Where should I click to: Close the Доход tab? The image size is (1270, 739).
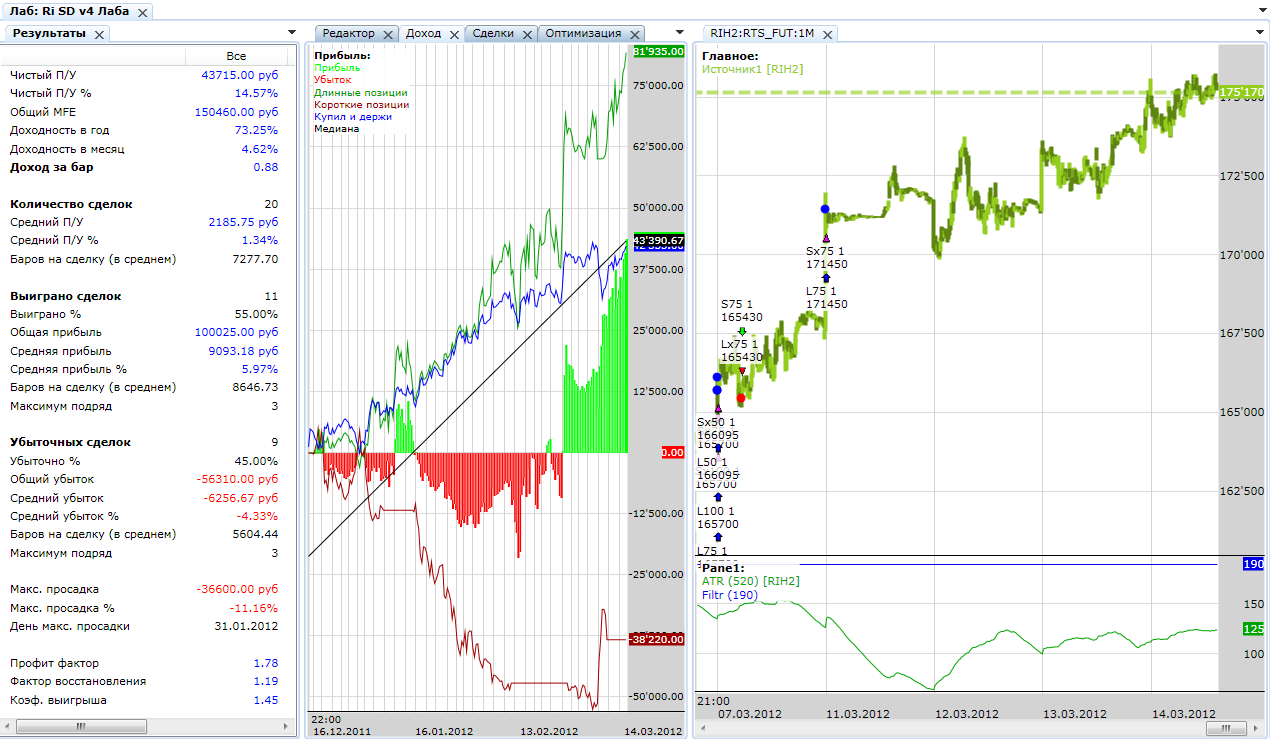tap(454, 34)
